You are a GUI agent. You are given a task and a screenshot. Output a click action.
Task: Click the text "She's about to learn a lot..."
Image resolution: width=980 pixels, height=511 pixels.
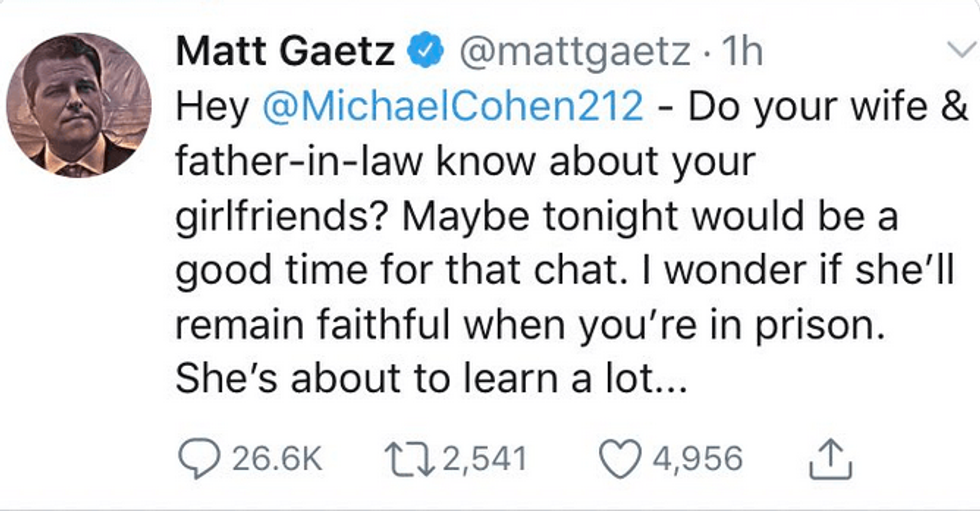(430, 376)
